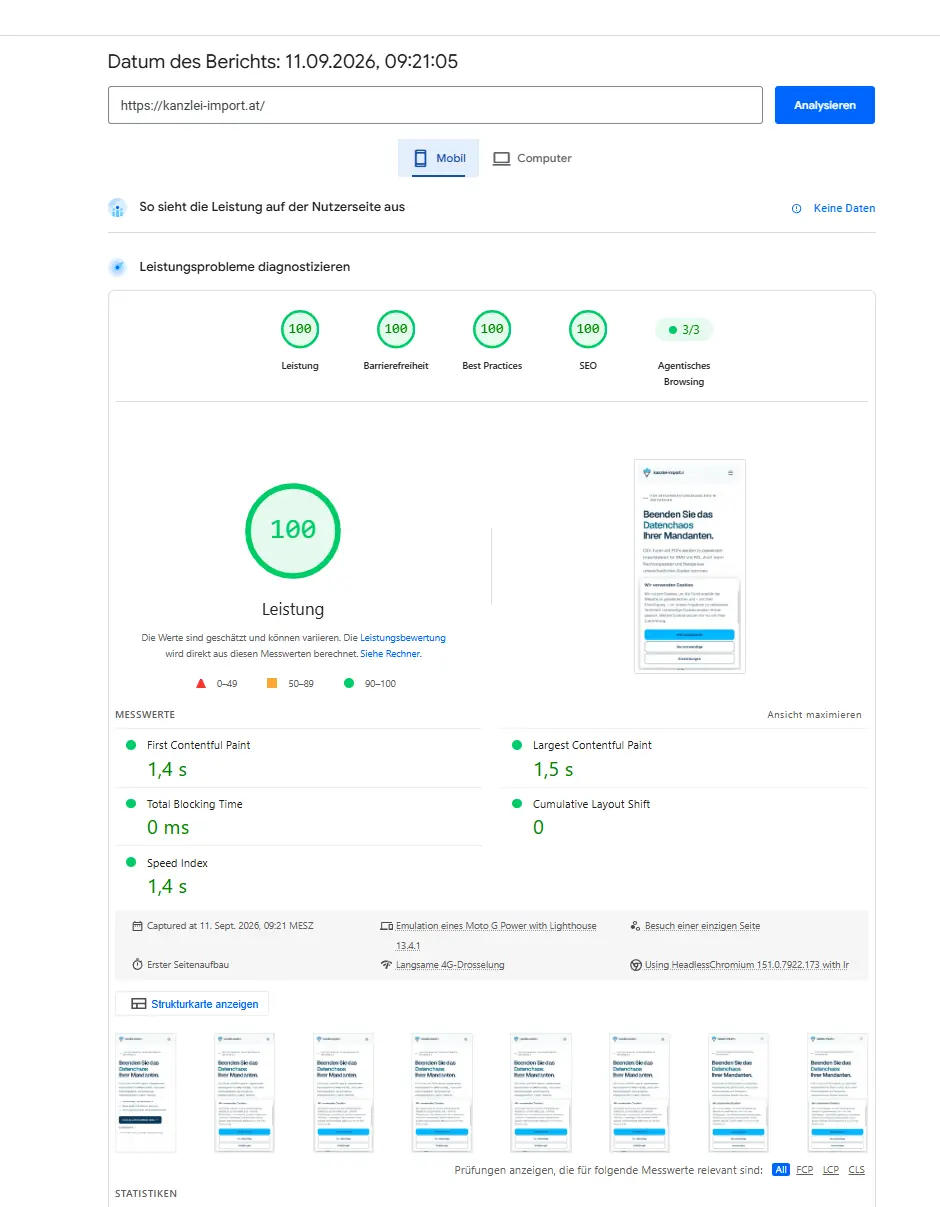Screen dimensions: 940x1207
Task: Click the computer monitor icon
Action: [x=502, y=158]
